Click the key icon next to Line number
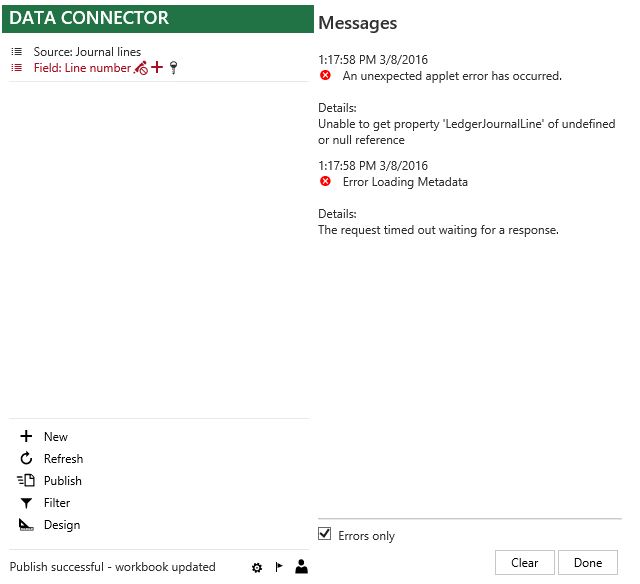The image size is (640, 584). click(173, 67)
